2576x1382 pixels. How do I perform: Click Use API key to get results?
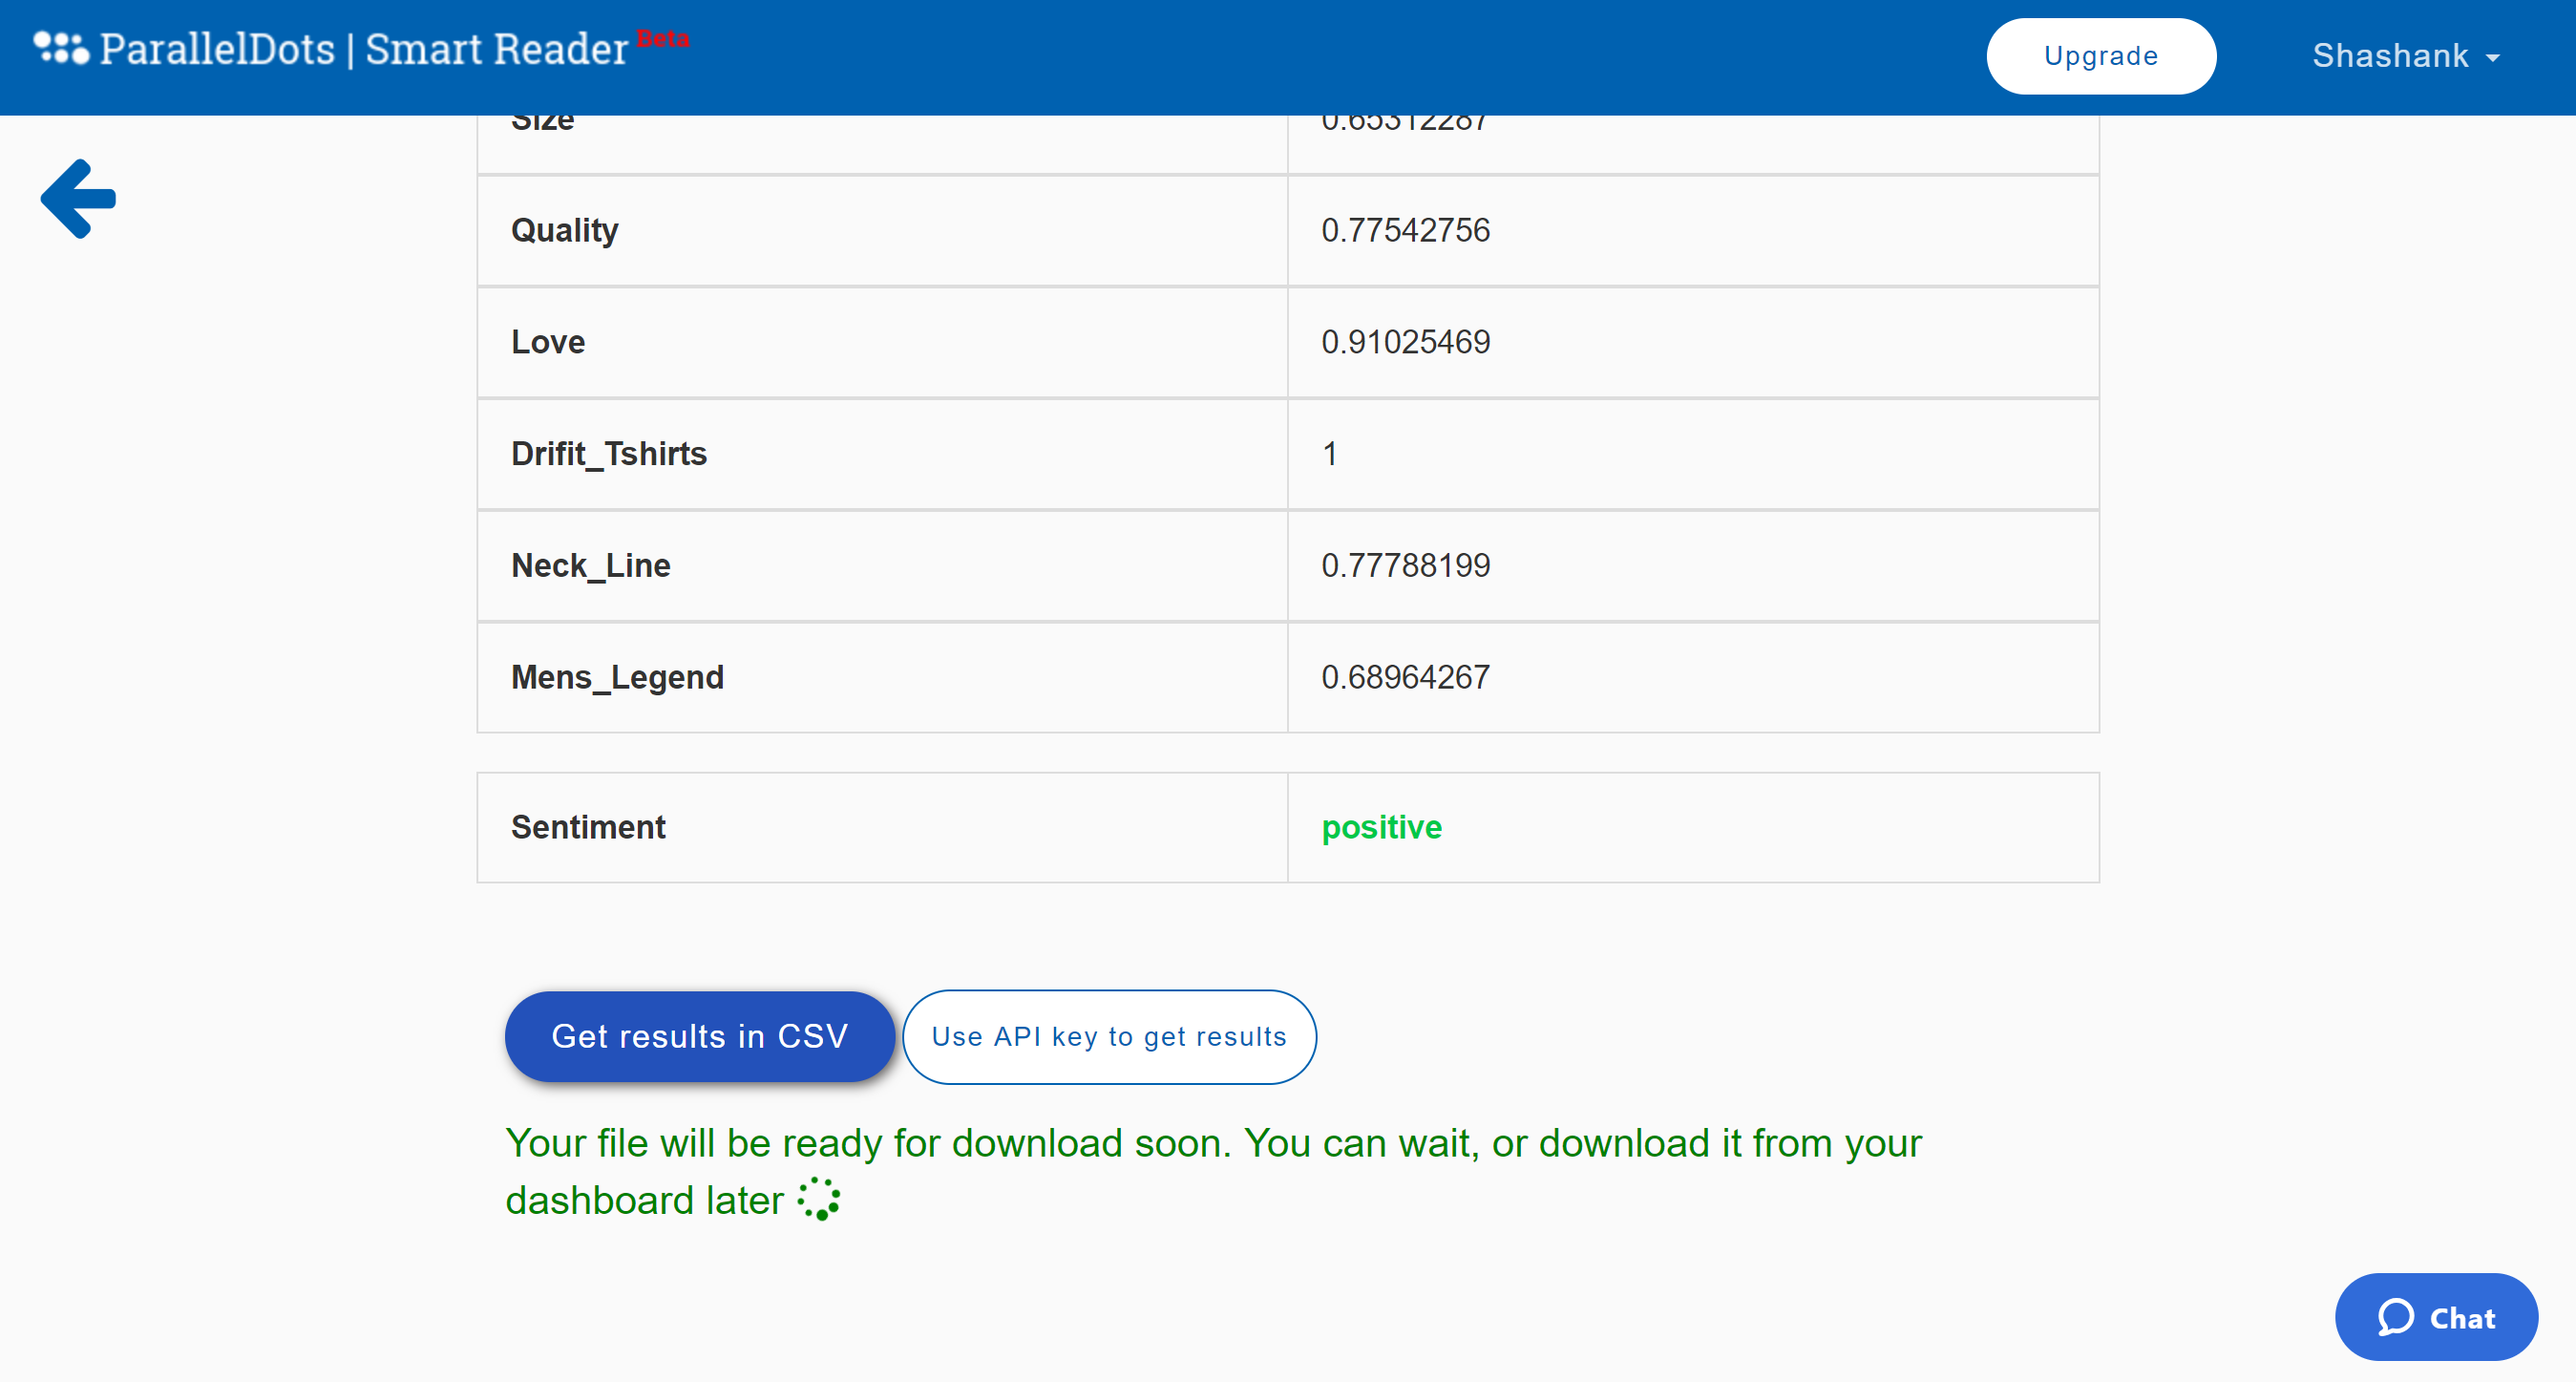[1108, 1036]
